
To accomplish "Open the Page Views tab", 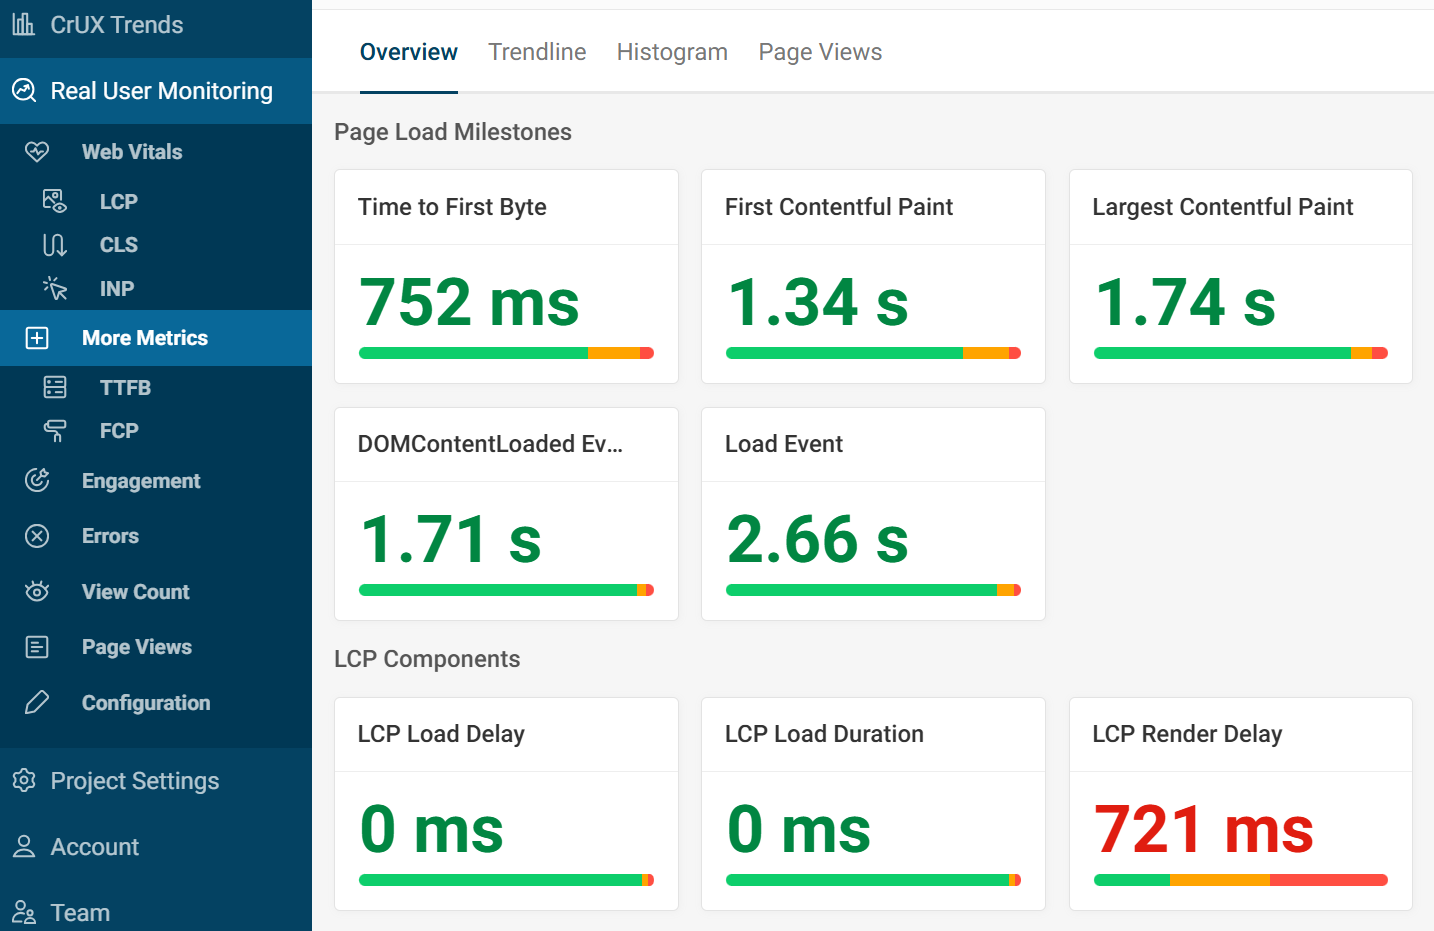I will (820, 52).
